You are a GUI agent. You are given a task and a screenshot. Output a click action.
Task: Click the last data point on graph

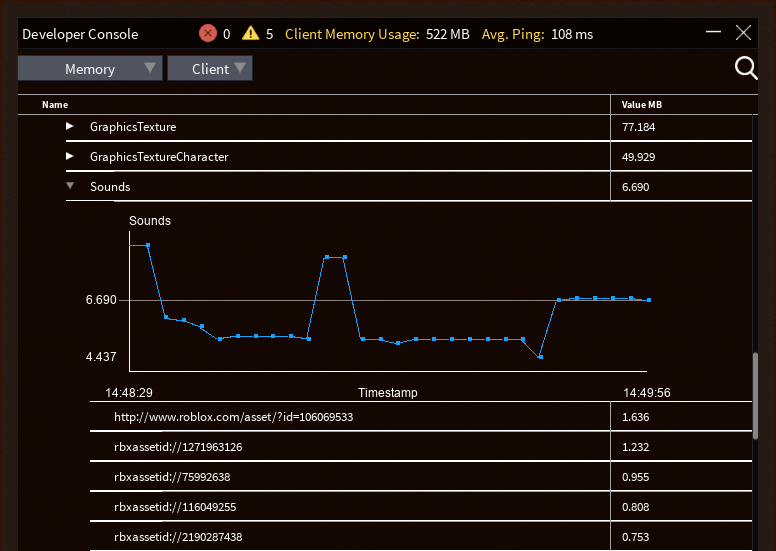coord(649,300)
